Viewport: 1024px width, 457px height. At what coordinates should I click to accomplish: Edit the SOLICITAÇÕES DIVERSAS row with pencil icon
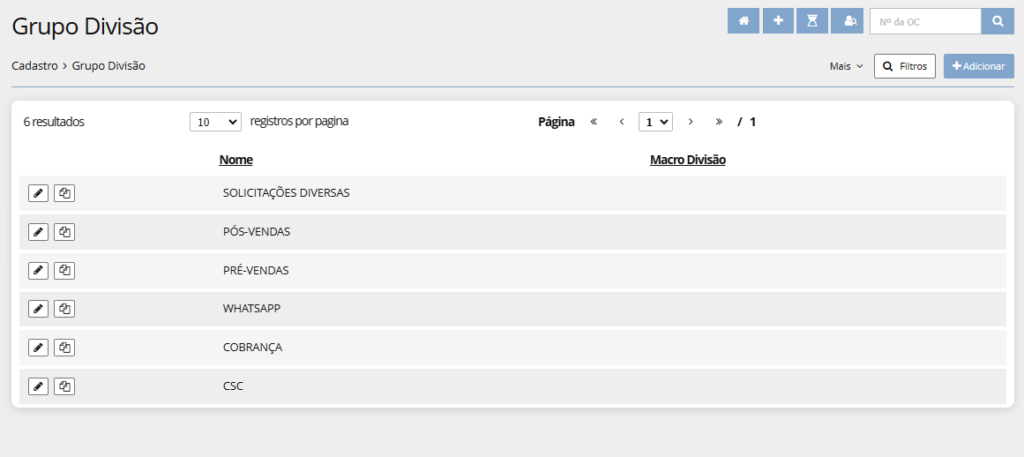[38, 193]
